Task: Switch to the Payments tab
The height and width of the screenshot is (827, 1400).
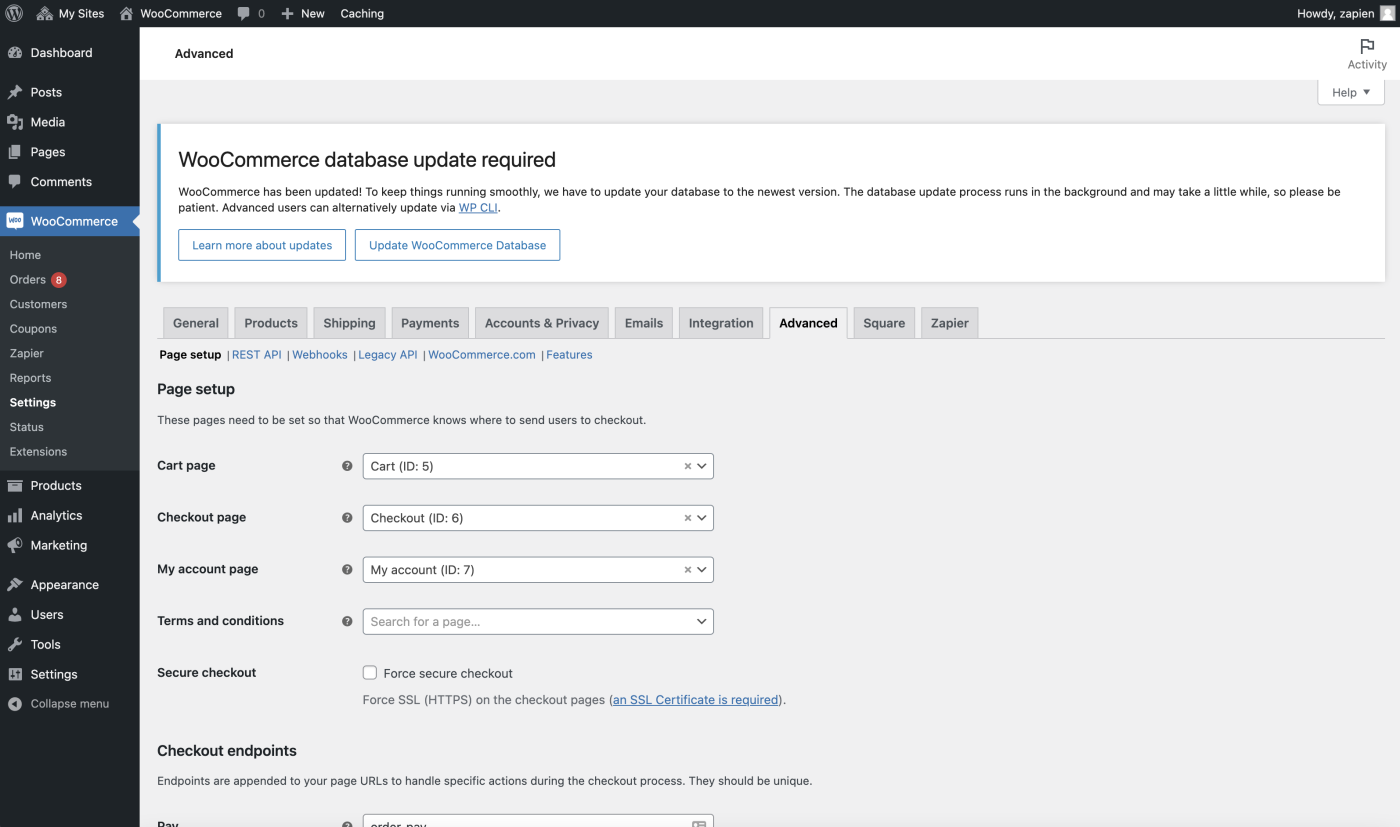Action: coord(430,323)
